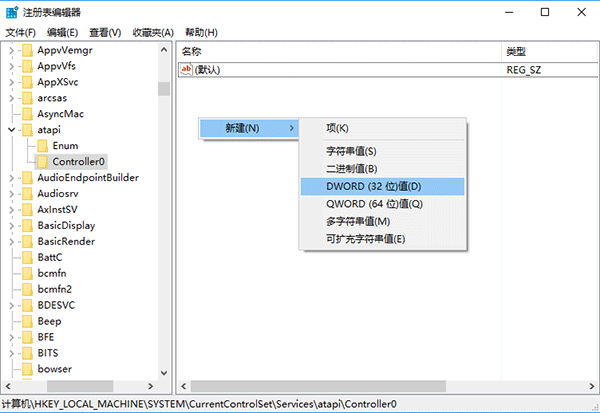The image size is (600, 413).
Task: Click the atapi folder icon
Action: 28,130
